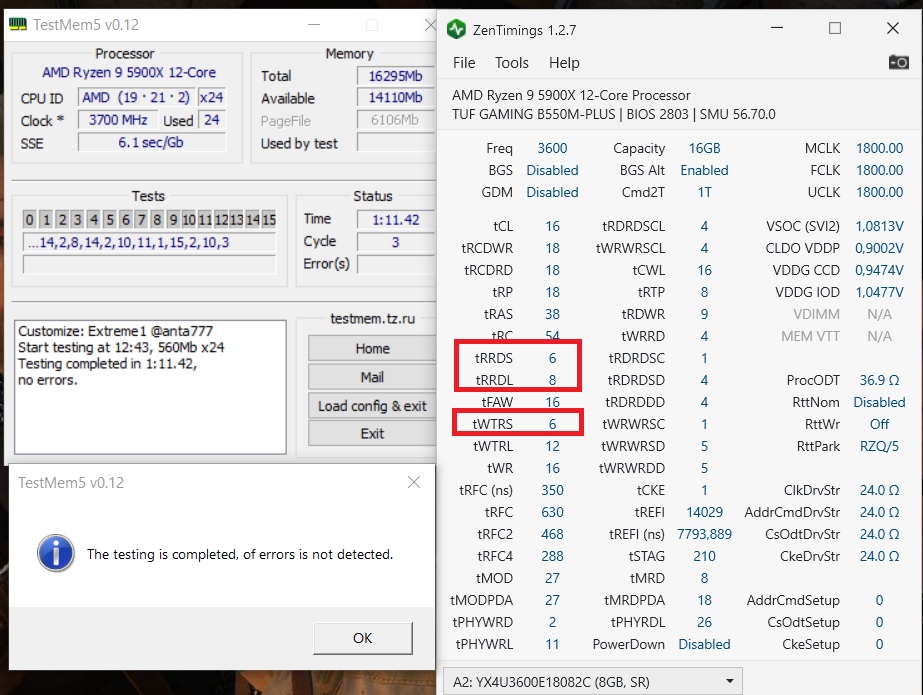Click the VSOC (SVI2) value 1,0813V

coord(879,226)
